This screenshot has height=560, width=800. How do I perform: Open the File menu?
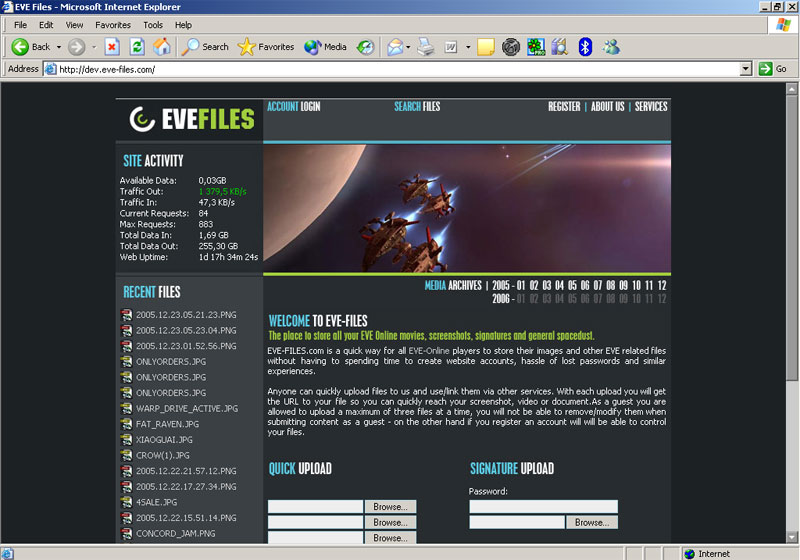(20, 25)
